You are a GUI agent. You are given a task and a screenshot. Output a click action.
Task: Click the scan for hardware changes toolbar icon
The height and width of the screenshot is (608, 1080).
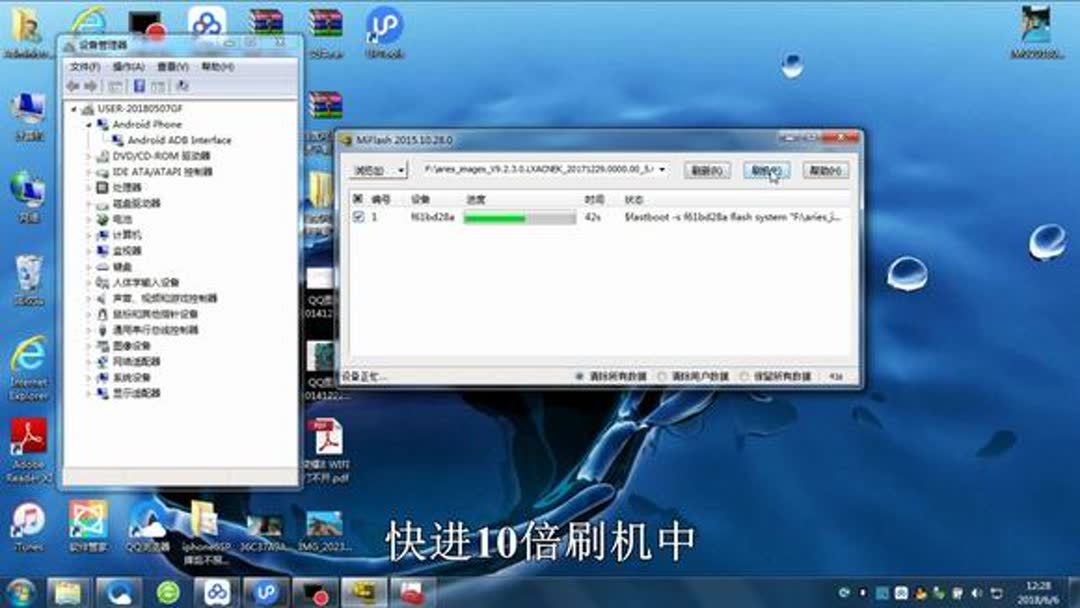pos(181,87)
